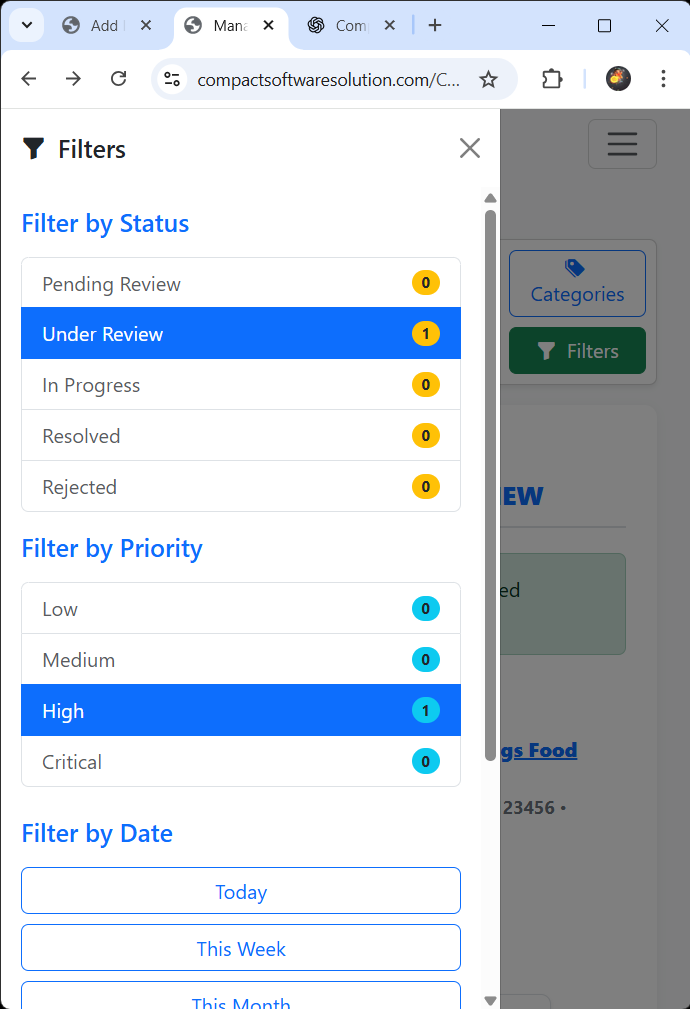Bookmark this page with the star icon
Image resolution: width=690 pixels, height=1009 pixels.
[x=488, y=79]
